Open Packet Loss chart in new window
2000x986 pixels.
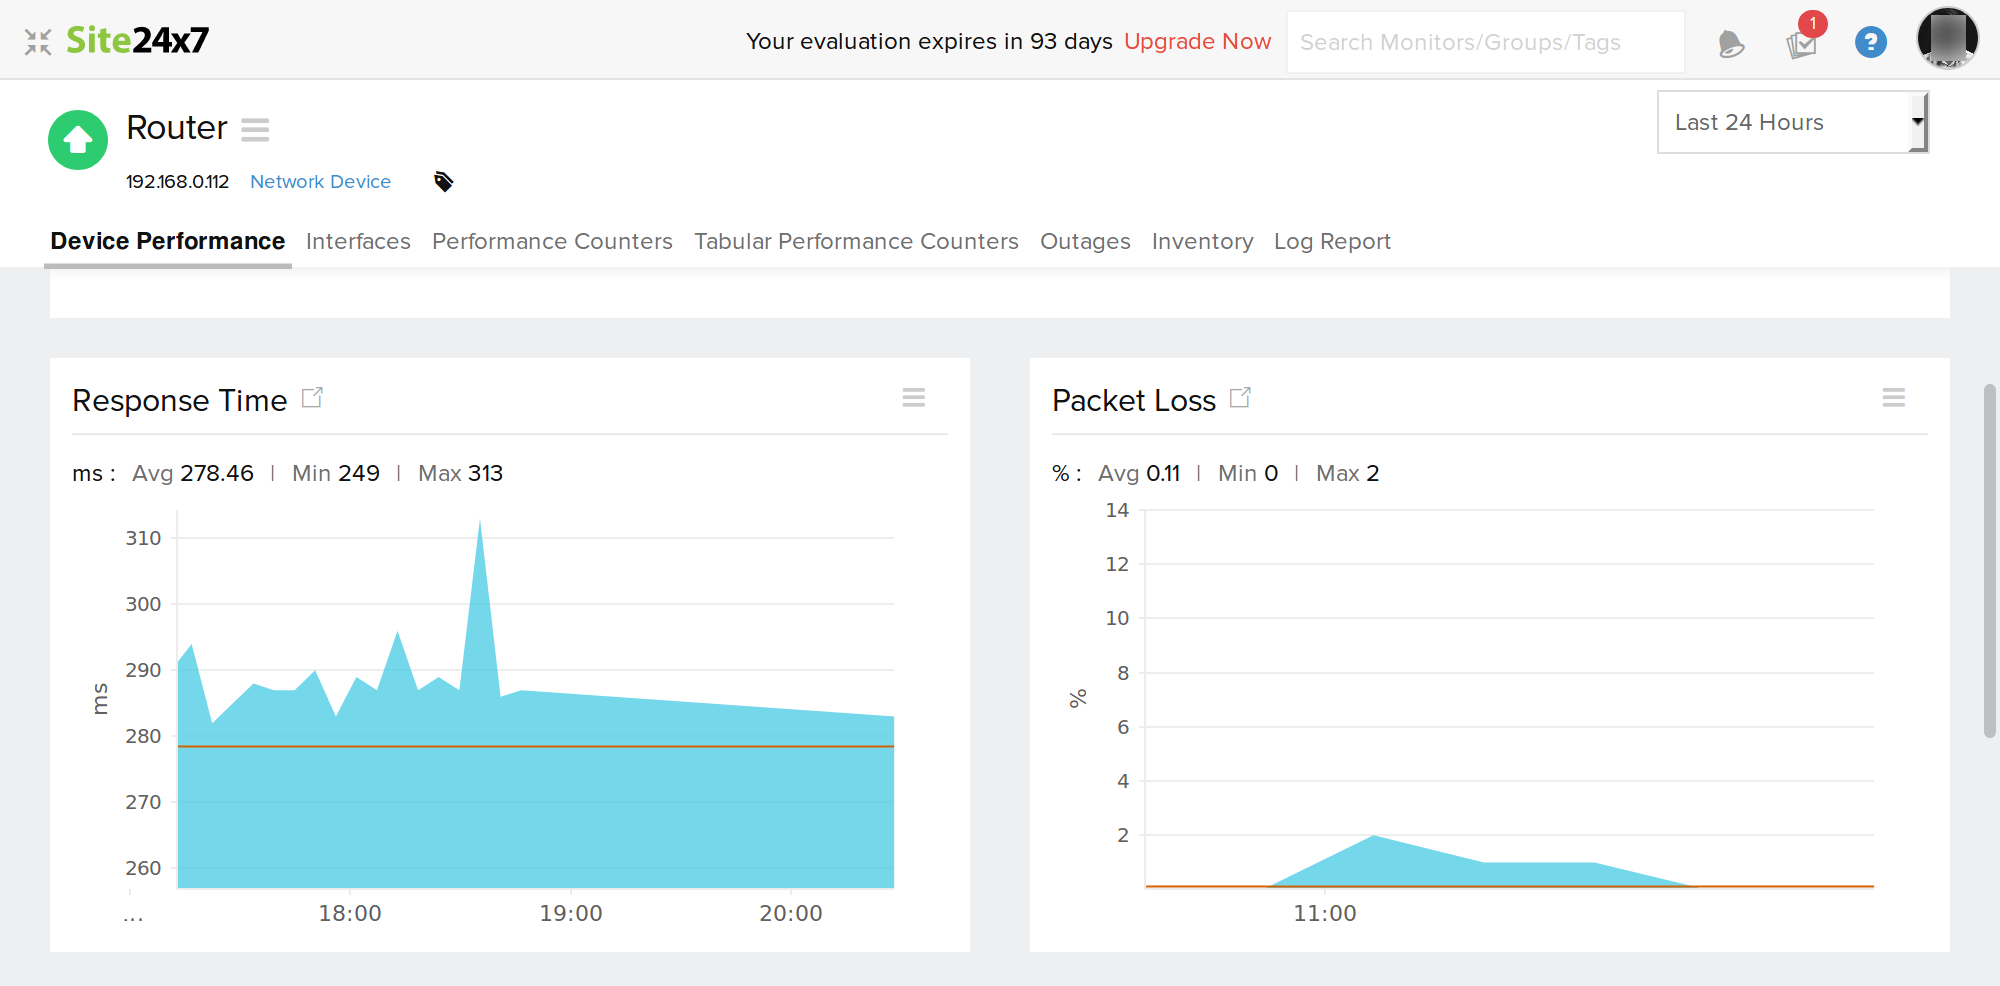(1240, 398)
